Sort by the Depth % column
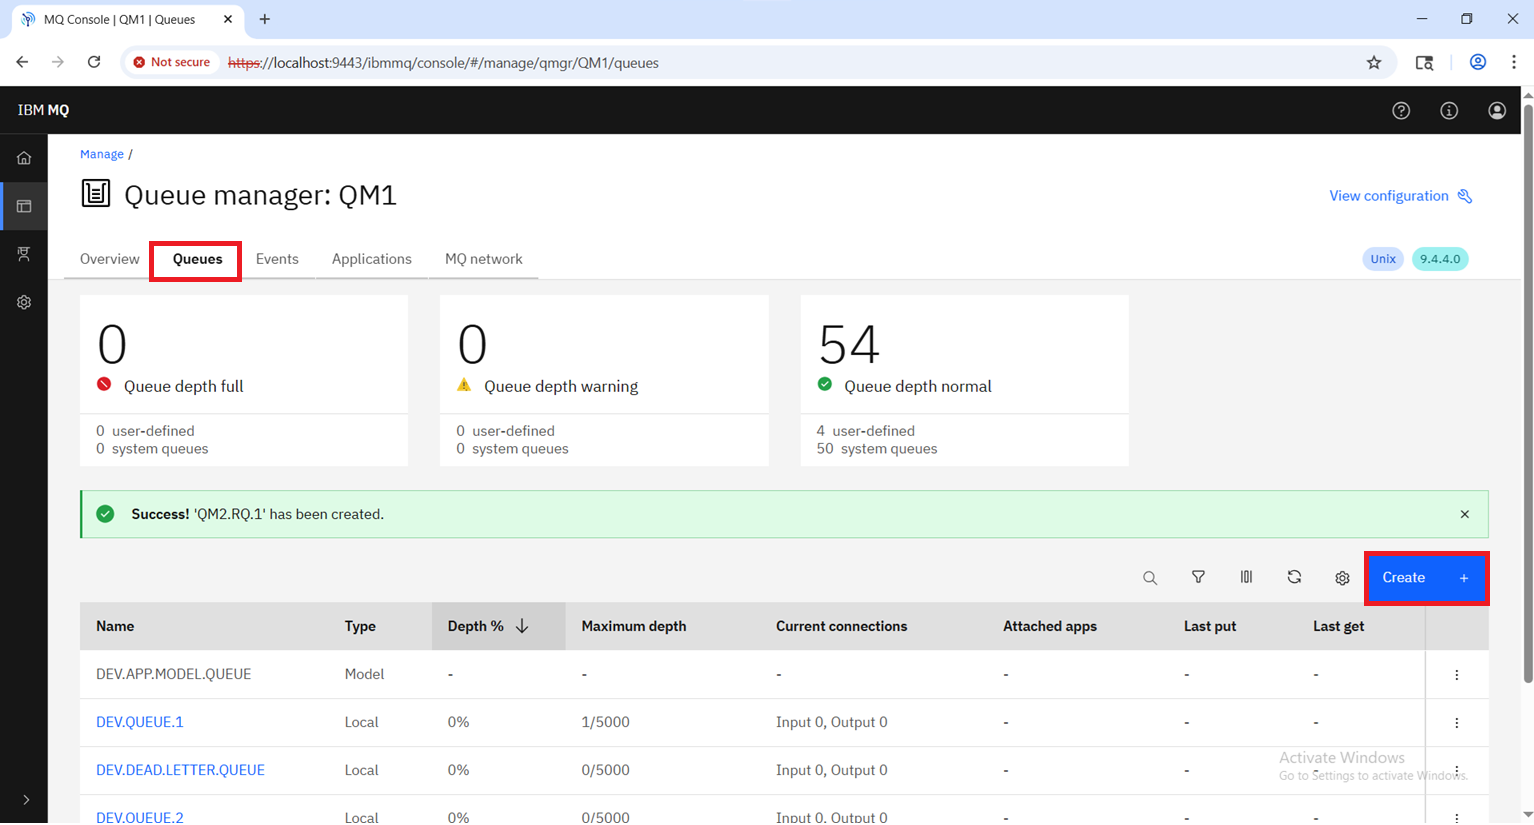The height and width of the screenshot is (825, 1534). (x=498, y=626)
